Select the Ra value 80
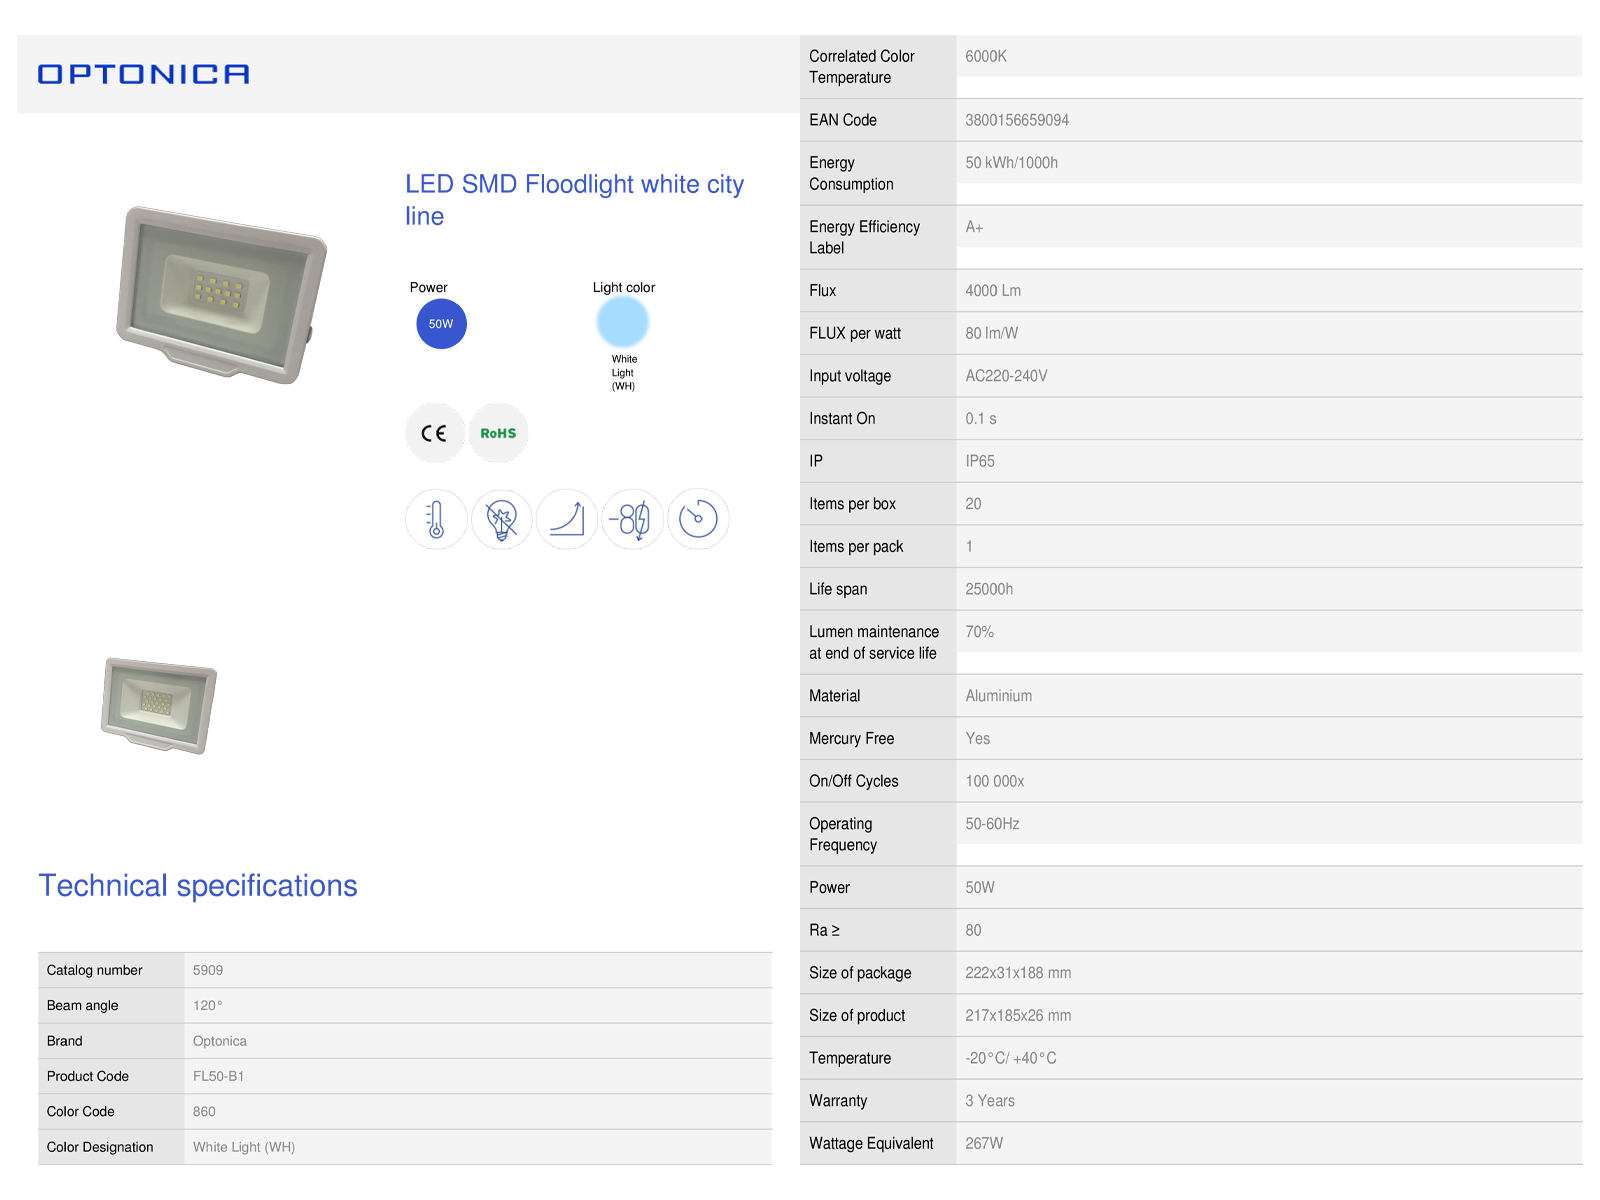The width and height of the screenshot is (1600, 1200). [973, 930]
